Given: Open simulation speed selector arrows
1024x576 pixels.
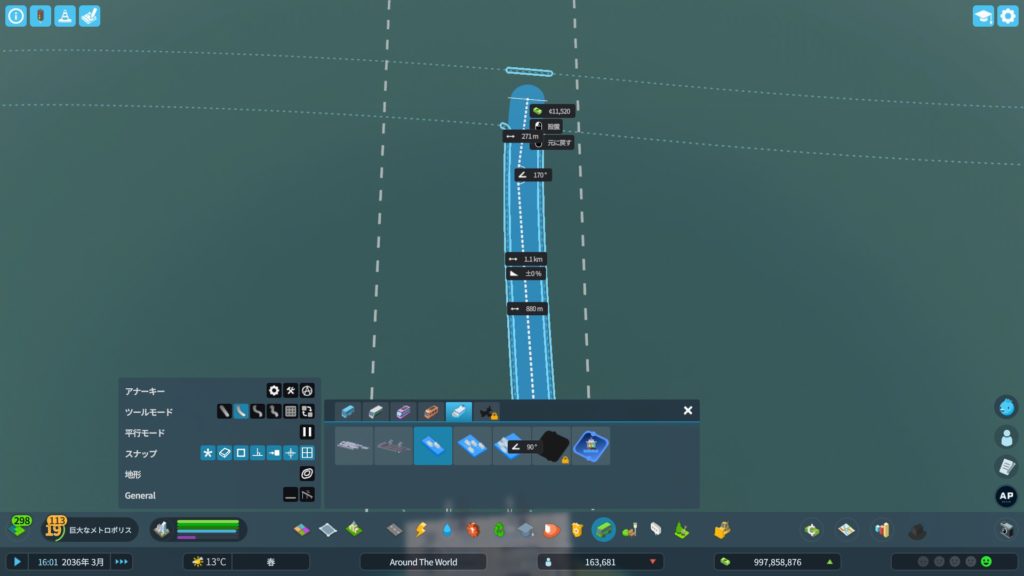Looking at the screenshot, I should point(121,562).
